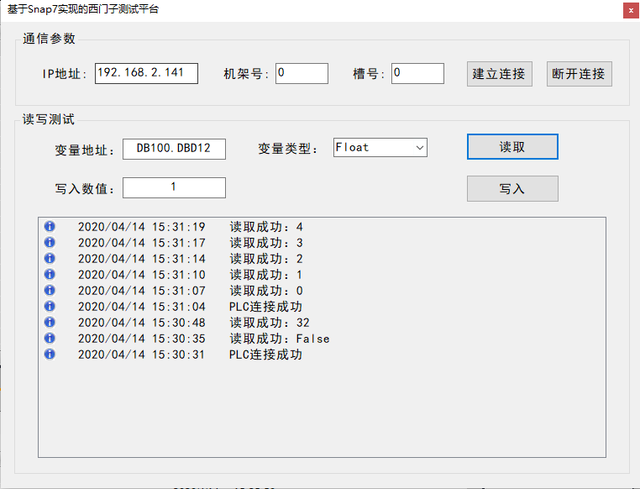The height and width of the screenshot is (489, 640).
Task: Click the 机架号 label
Action: 246,74
